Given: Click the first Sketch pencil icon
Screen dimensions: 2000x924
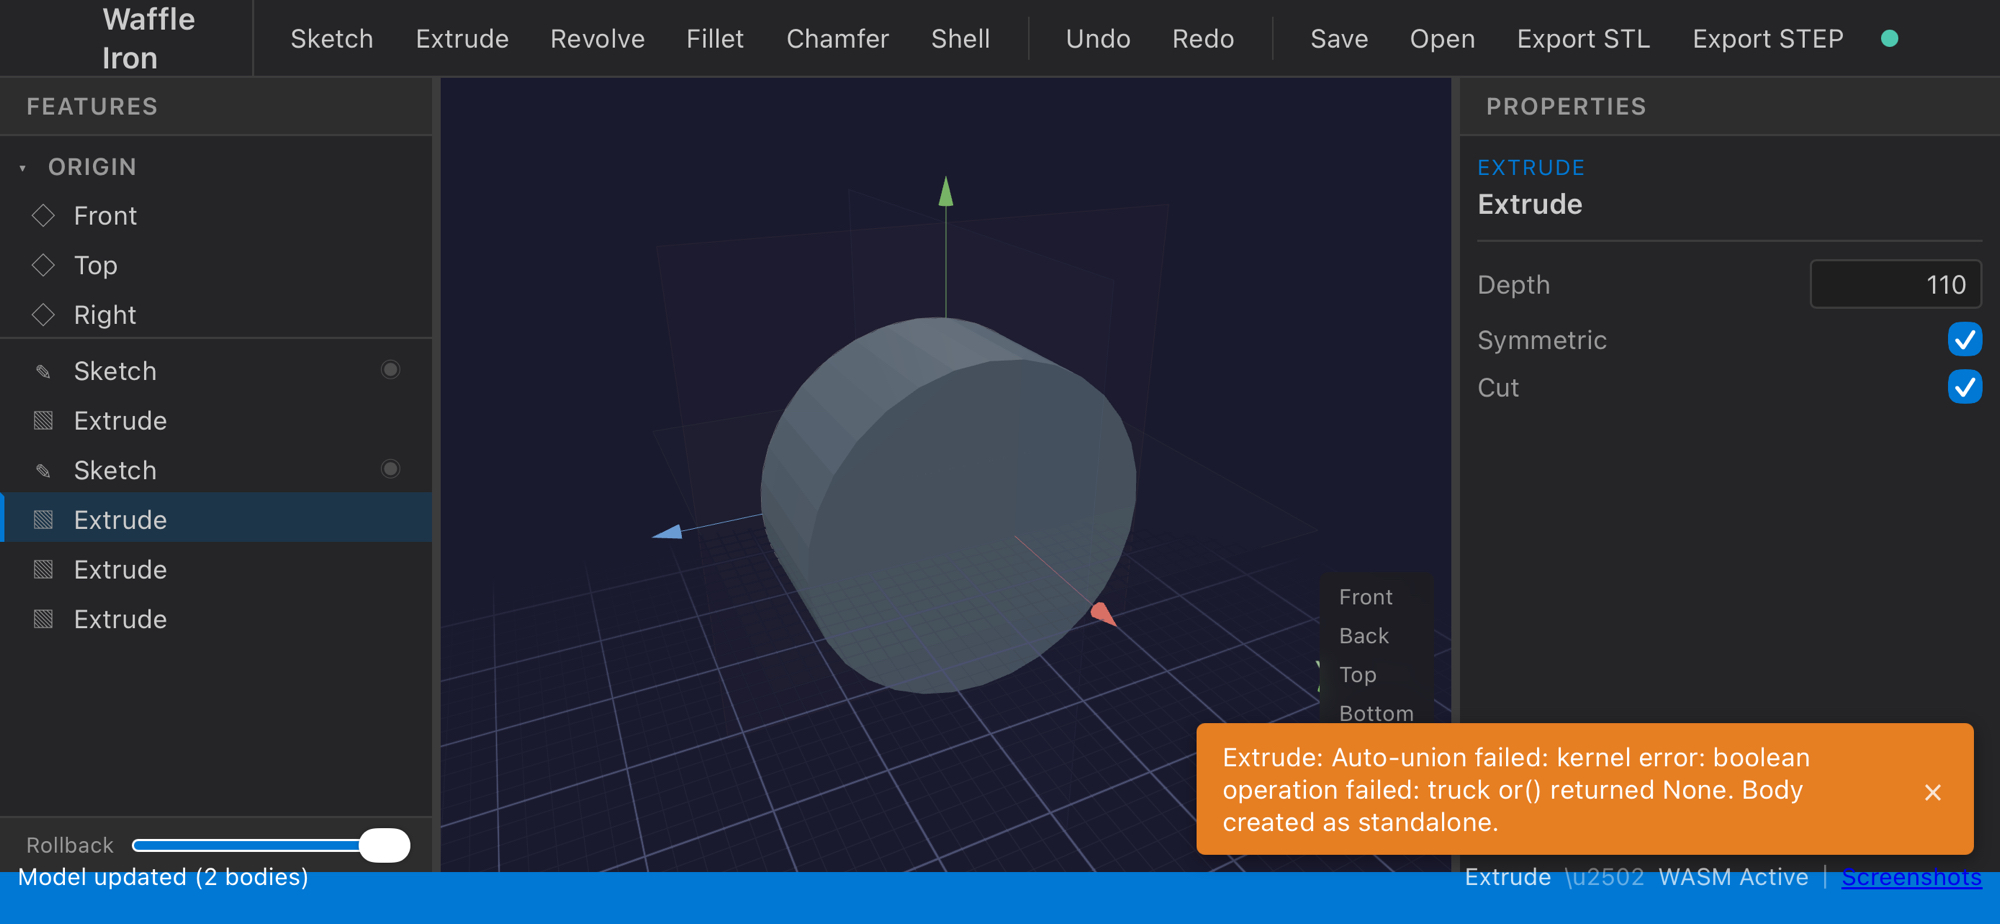Looking at the screenshot, I should 43,371.
